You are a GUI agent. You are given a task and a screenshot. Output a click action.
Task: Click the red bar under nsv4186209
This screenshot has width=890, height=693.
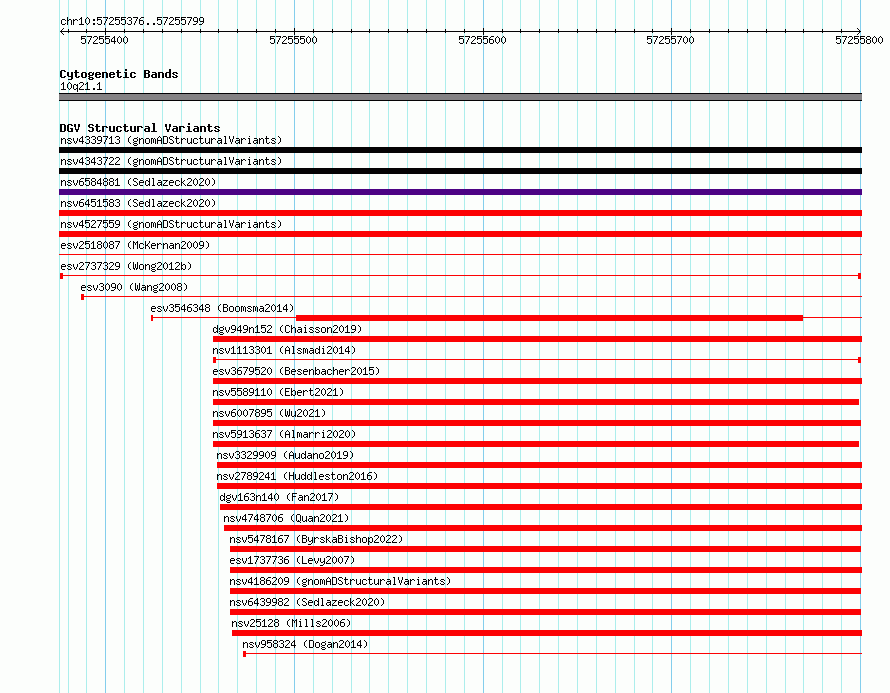tap(545, 591)
